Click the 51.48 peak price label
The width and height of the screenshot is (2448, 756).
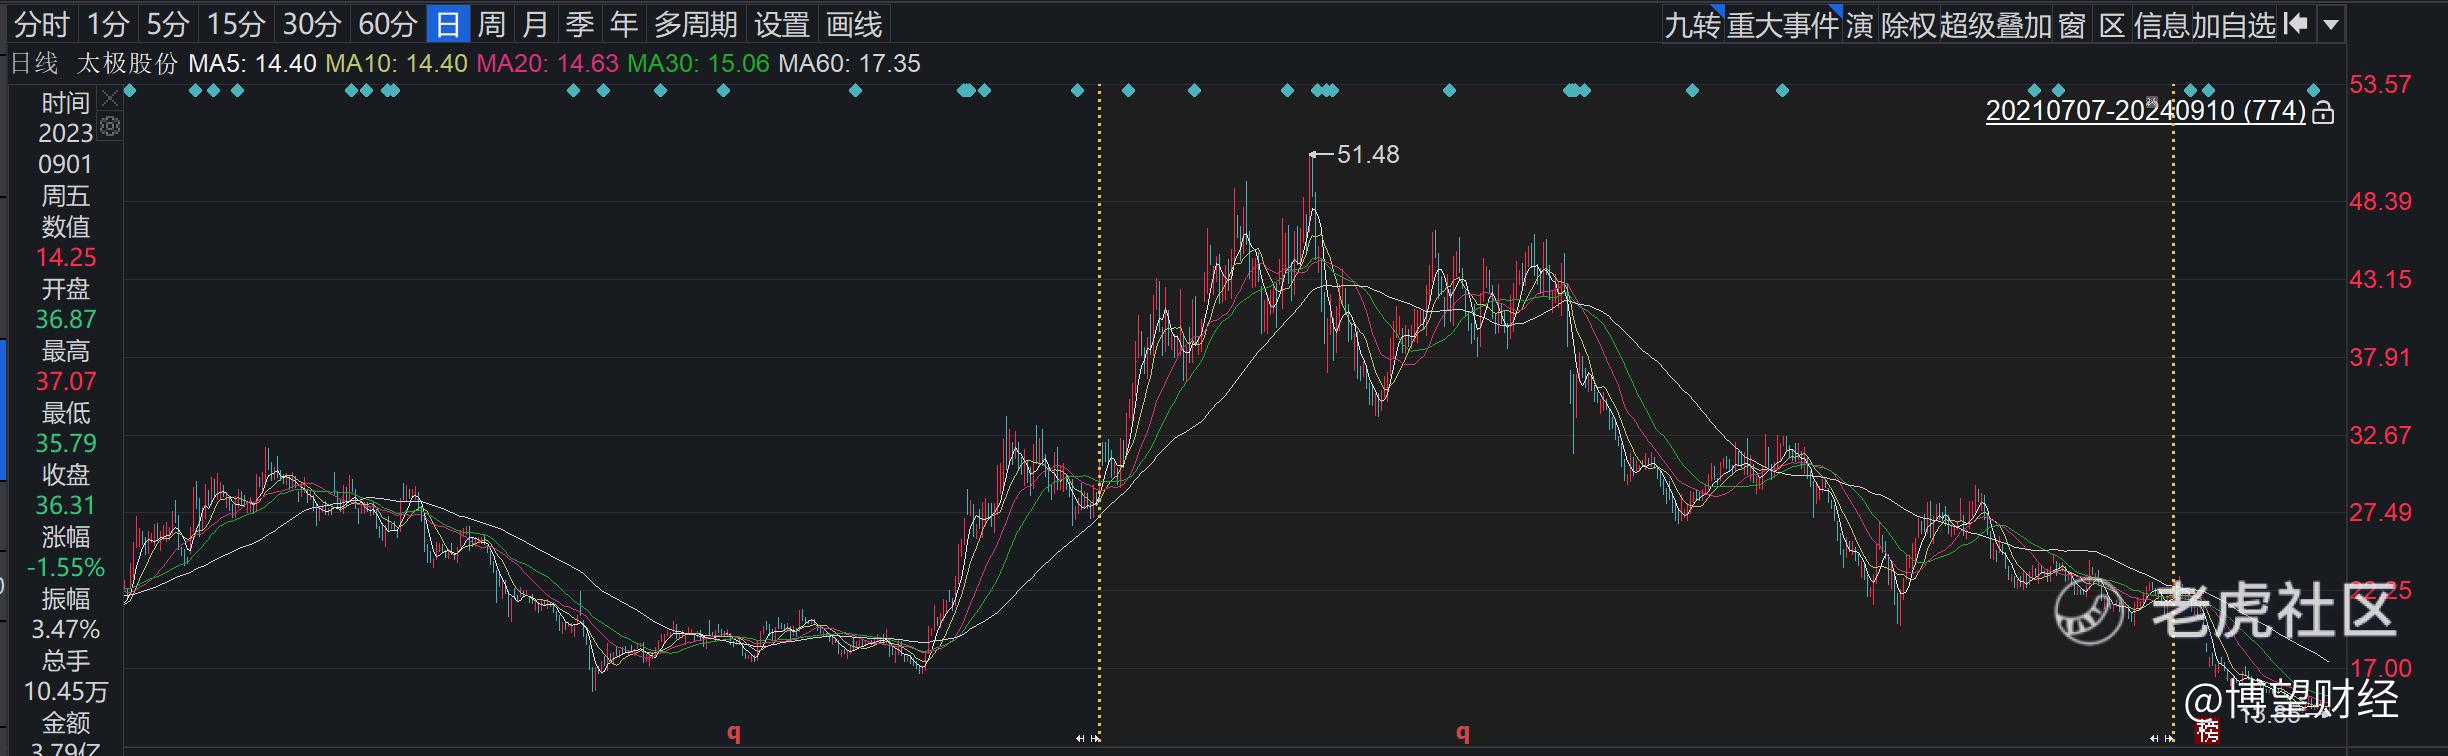1368,155
